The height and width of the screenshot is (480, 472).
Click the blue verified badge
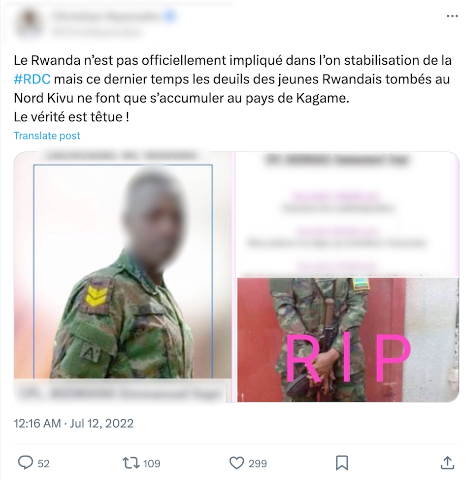[x=170, y=16]
